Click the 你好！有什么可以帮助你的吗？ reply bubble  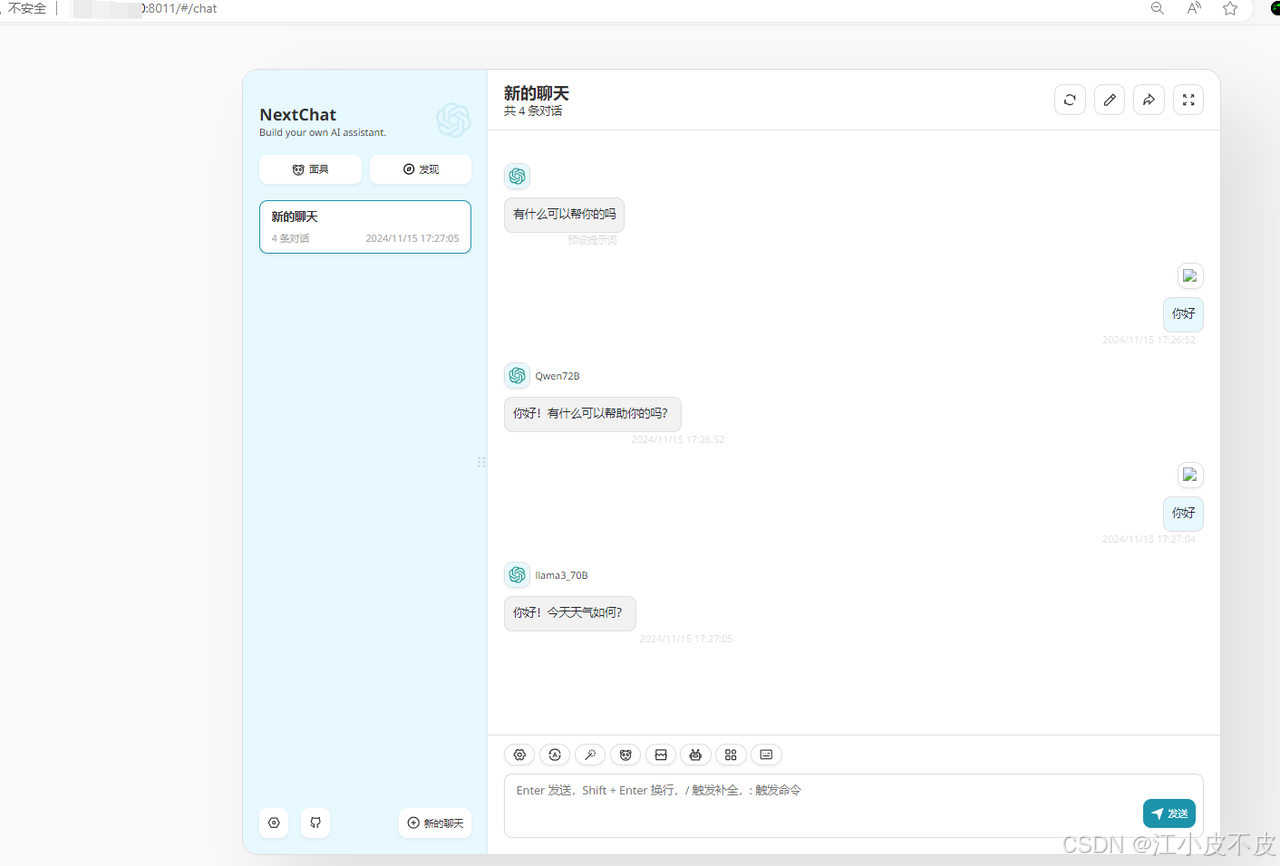coord(593,414)
